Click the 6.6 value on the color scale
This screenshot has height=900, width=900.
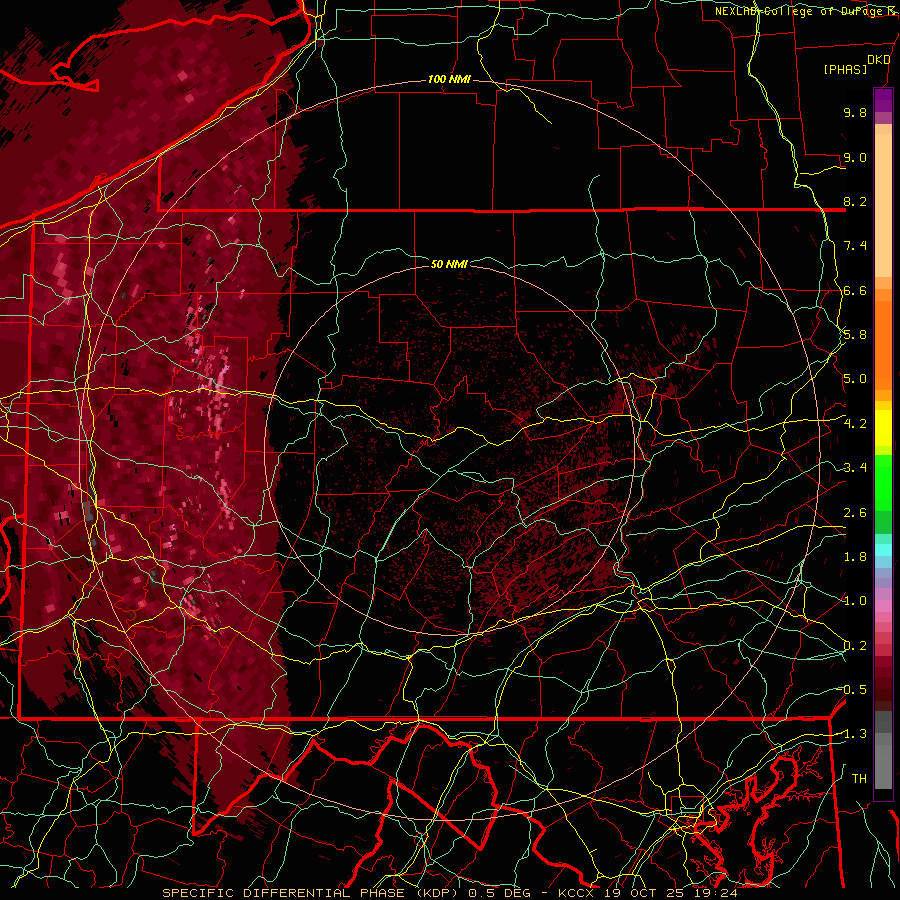pyautogui.click(x=855, y=290)
